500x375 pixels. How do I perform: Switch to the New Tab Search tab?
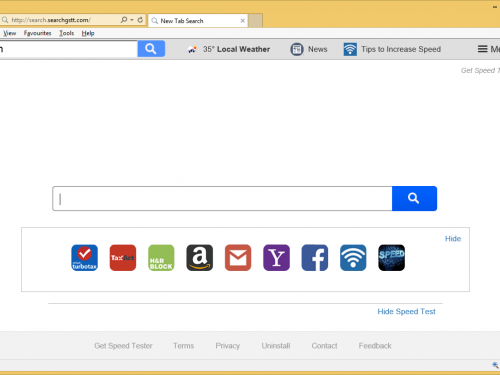(197, 21)
